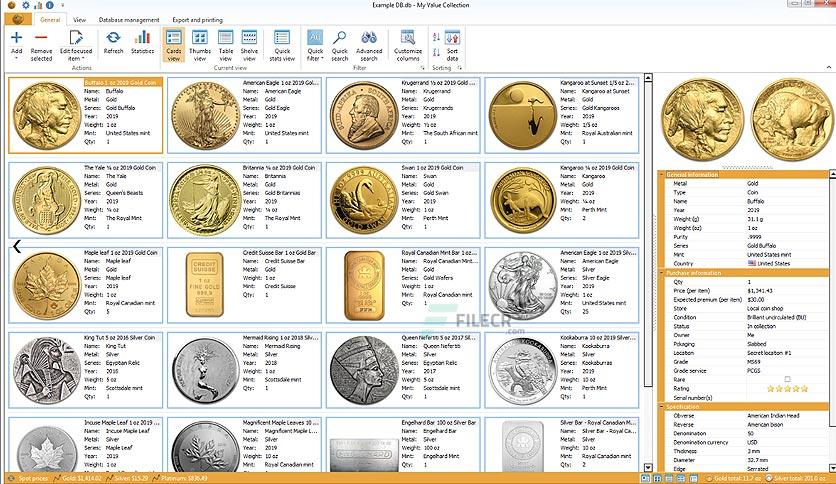Viewport: 836px width, 484px height.
Task: Click the gear settings icon in title bar
Action: click(26, 5)
